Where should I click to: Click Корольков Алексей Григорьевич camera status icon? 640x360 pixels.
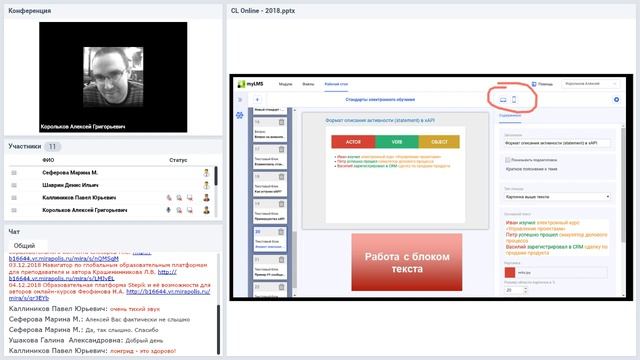tap(179, 210)
